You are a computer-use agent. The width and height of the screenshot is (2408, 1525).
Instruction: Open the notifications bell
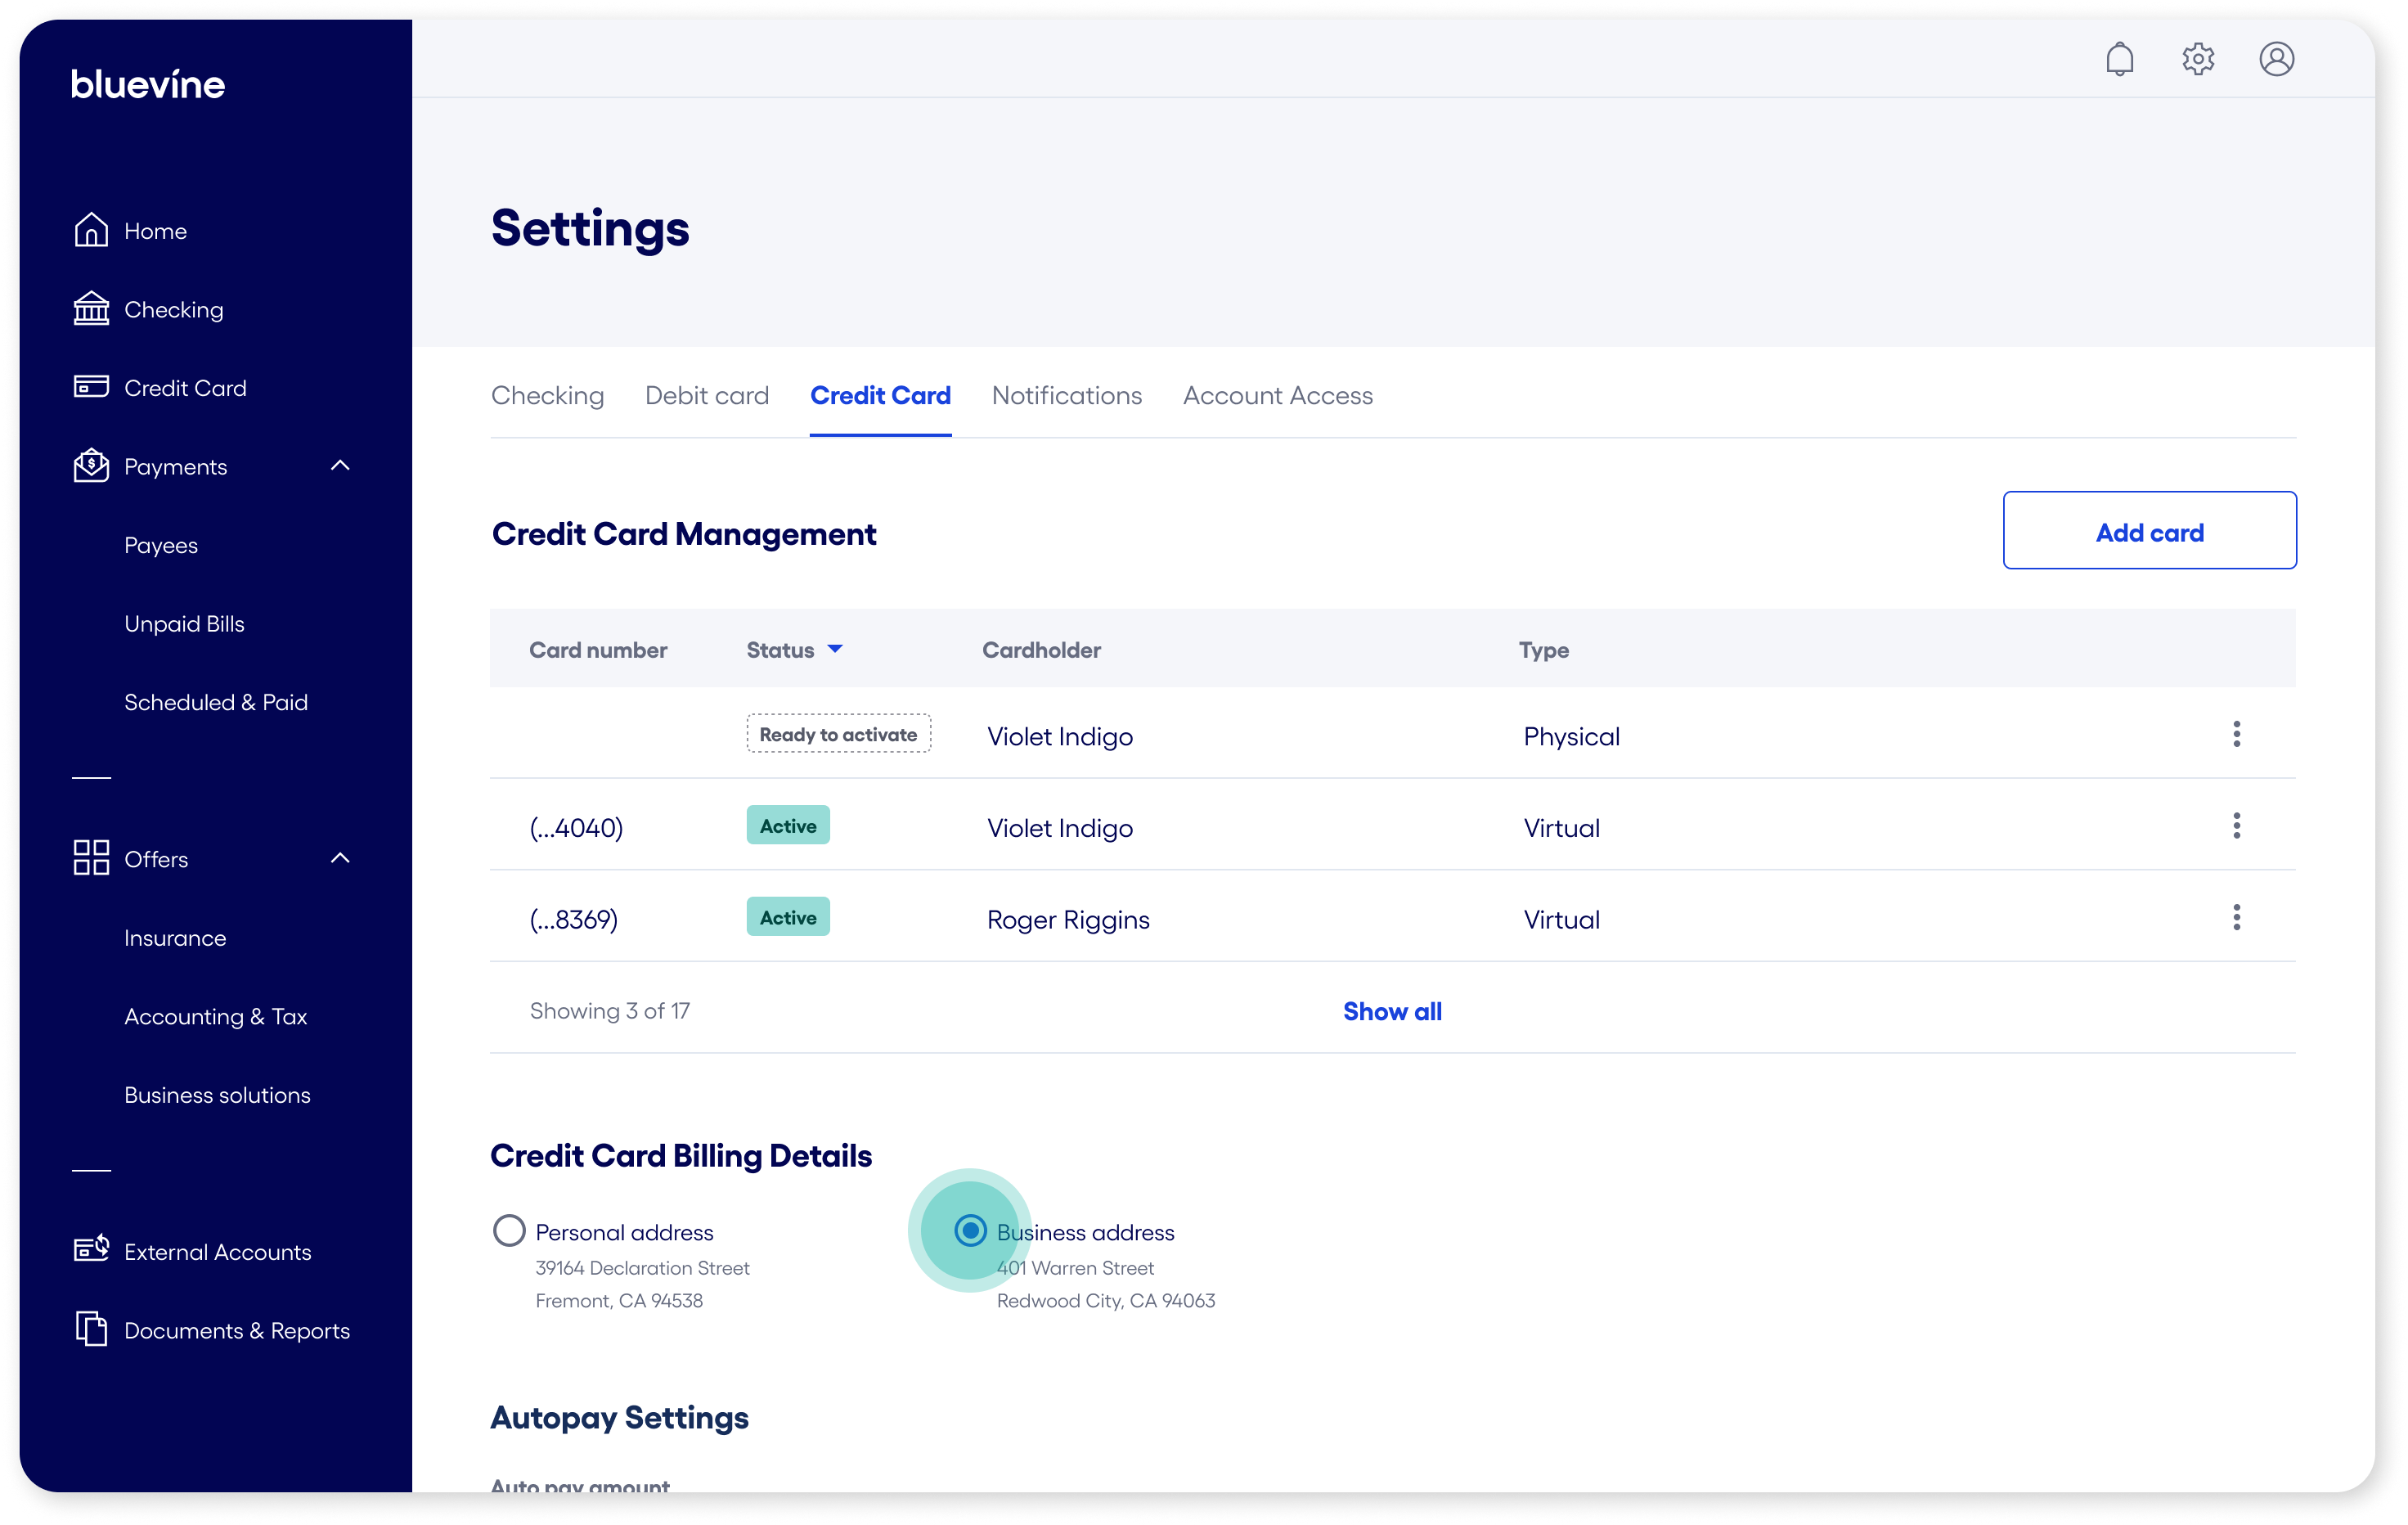click(x=2120, y=59)
